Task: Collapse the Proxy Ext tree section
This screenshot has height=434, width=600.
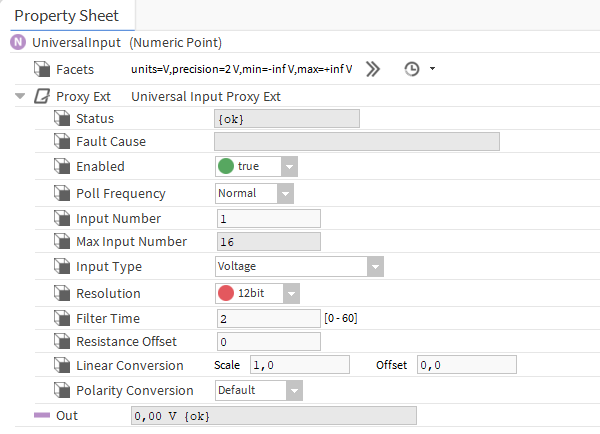Action: coord(20,97)
